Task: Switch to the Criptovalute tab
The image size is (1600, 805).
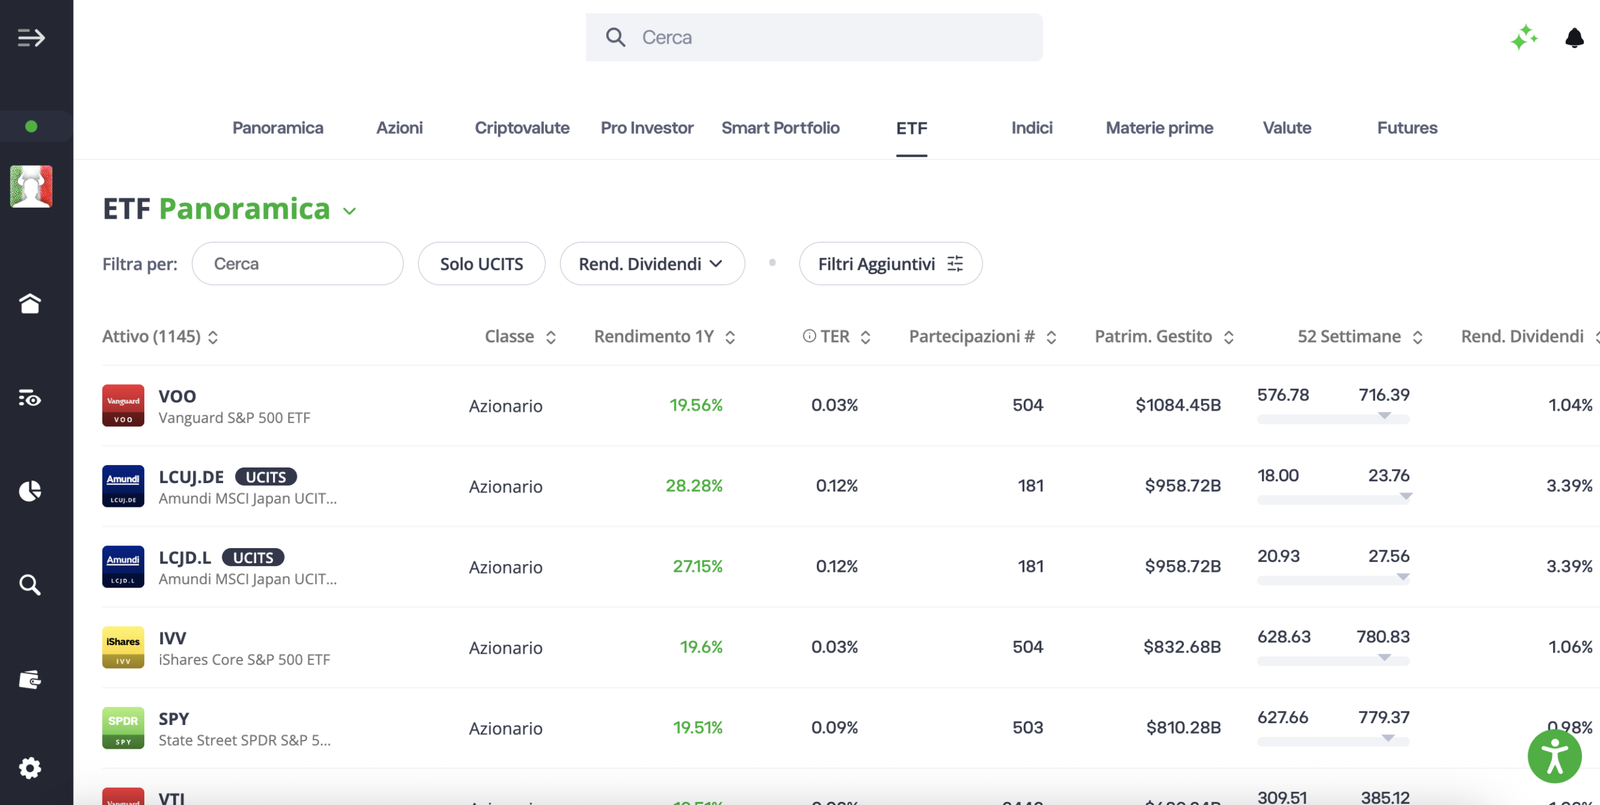Action: (522, 128)
